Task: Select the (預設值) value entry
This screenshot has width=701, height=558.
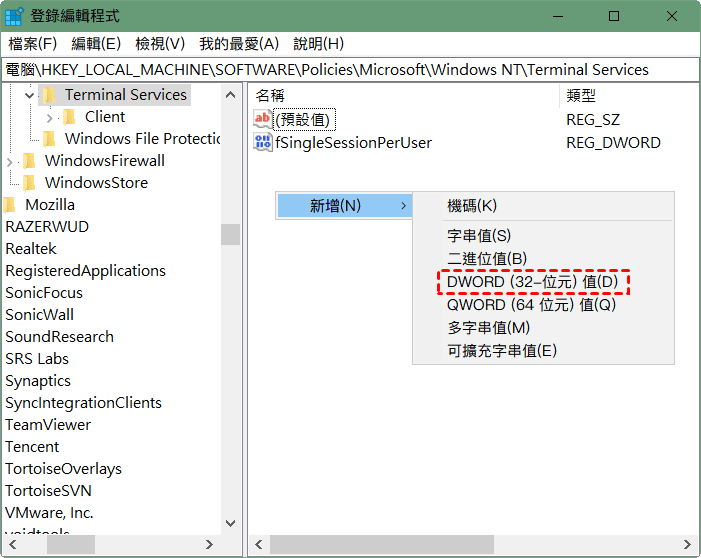Action: point(304,119)
